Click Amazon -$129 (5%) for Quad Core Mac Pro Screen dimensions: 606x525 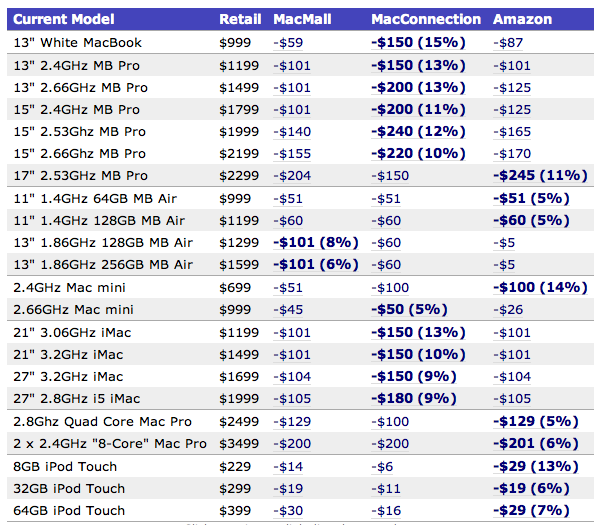(x=536, y=421)
